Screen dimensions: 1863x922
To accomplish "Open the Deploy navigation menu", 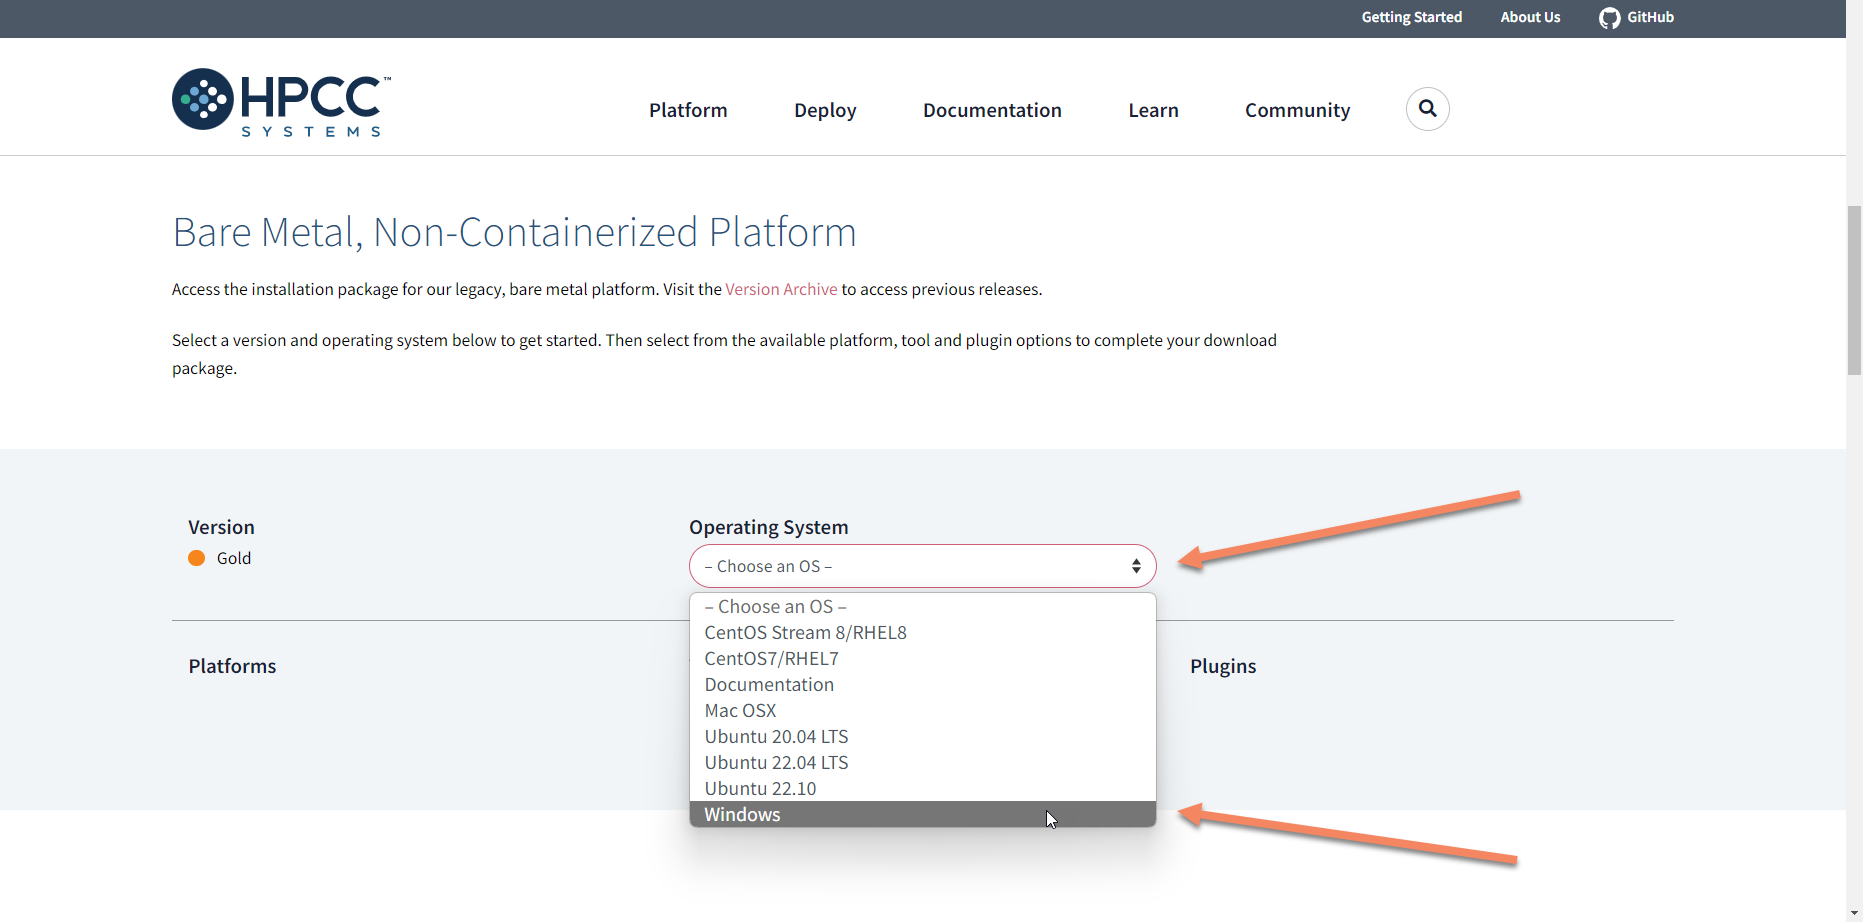I will 825,110.
